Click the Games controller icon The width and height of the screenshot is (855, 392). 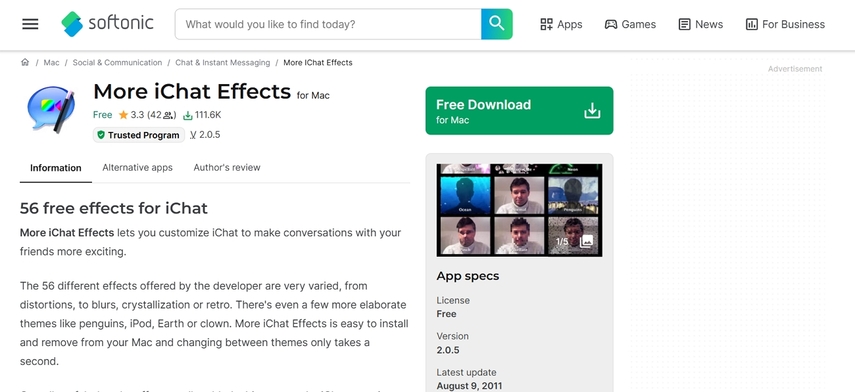coord(611,24)
